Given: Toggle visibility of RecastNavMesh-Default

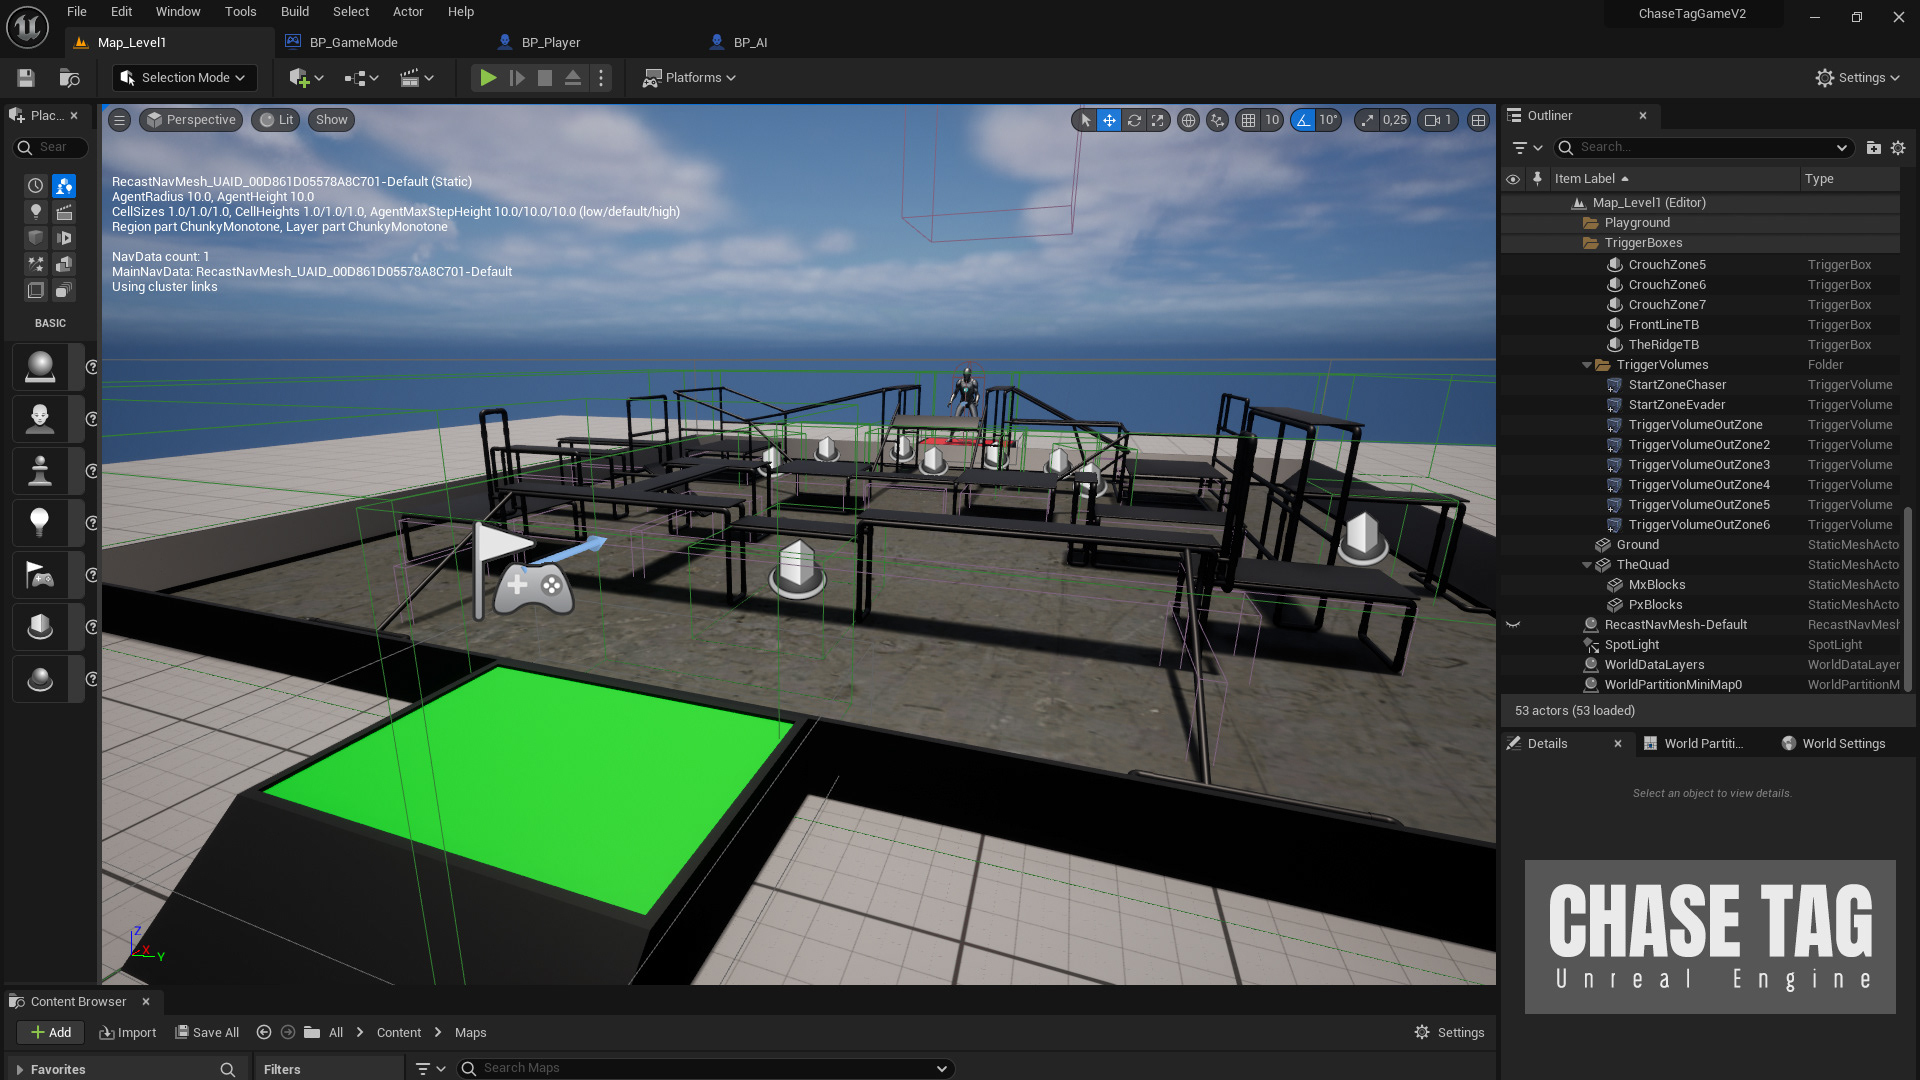Looking at the screenshot, I should coord(1513,625).
